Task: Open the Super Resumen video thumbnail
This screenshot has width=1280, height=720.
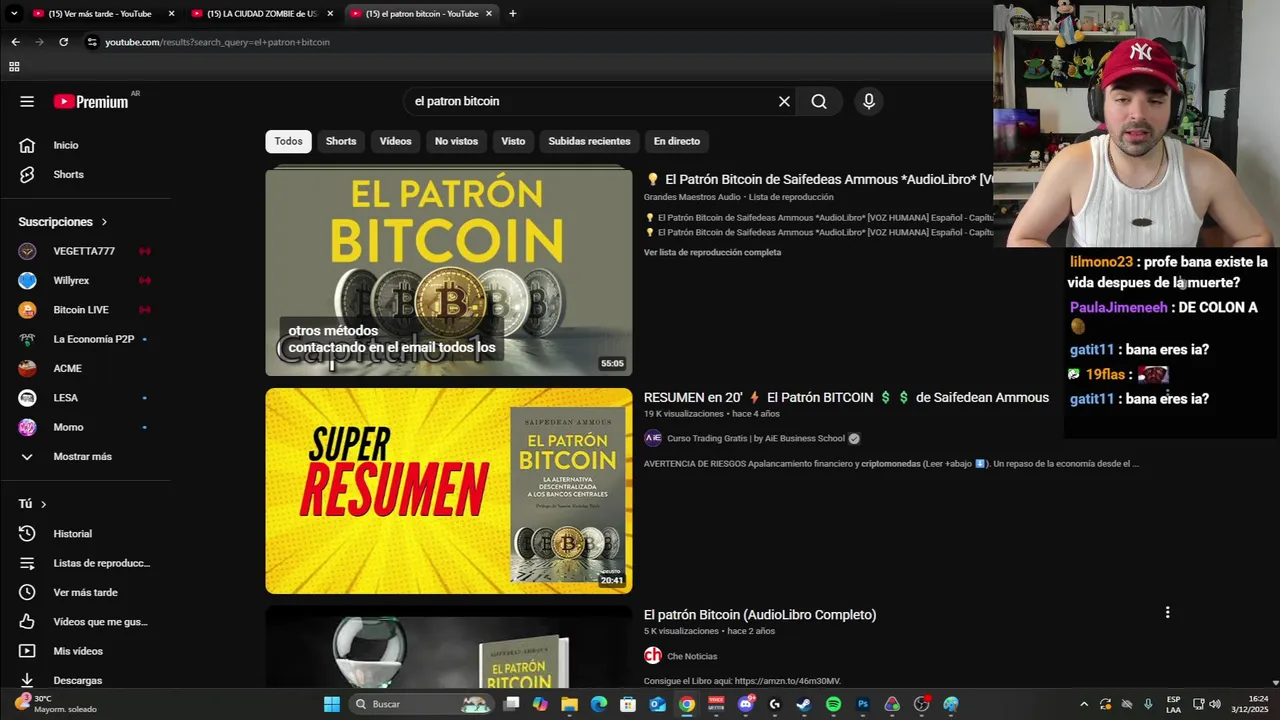Action: point(448,491)
